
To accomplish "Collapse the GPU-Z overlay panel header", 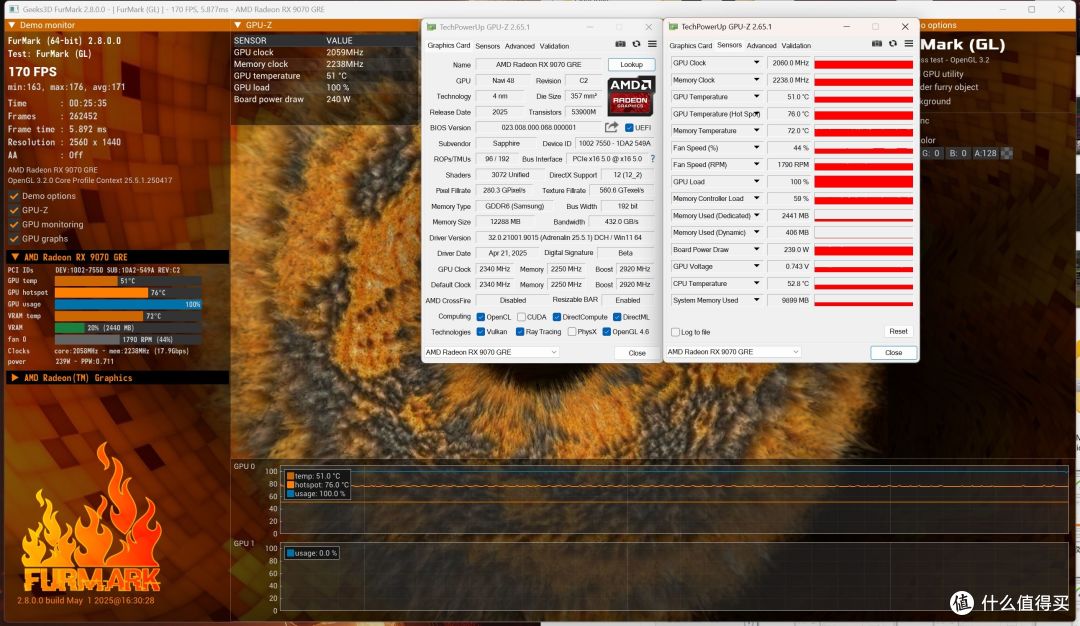I will 325,25.
